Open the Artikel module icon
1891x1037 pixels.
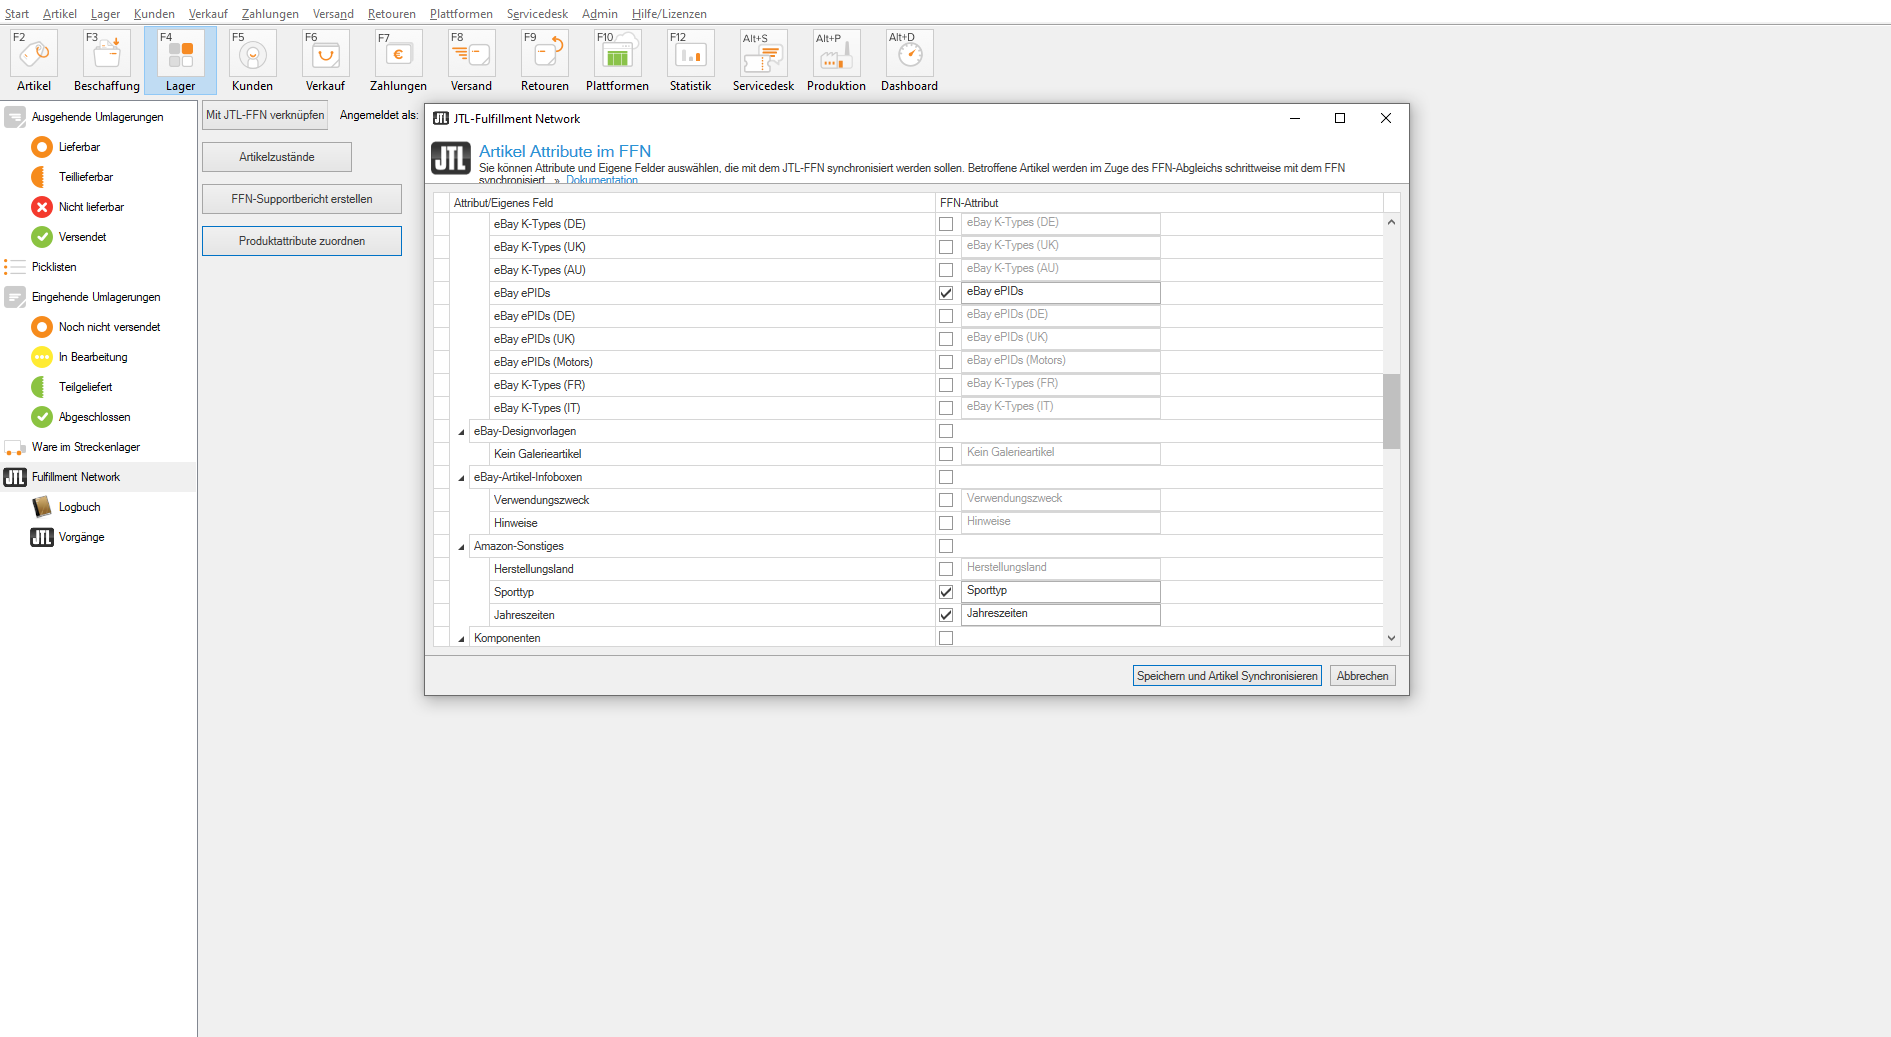point(33,52)
